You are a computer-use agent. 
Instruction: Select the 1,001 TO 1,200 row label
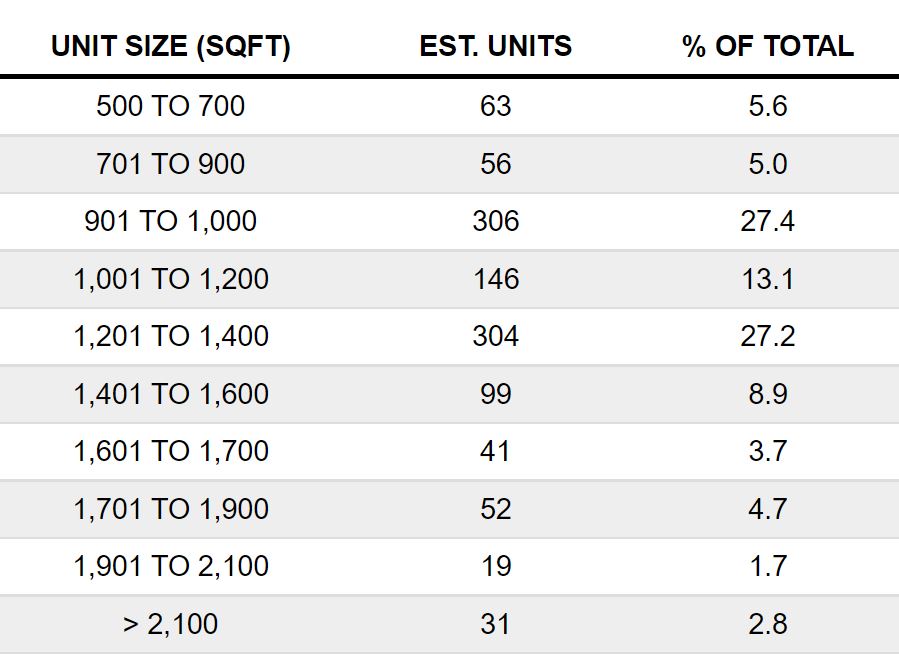coord(171,279)
